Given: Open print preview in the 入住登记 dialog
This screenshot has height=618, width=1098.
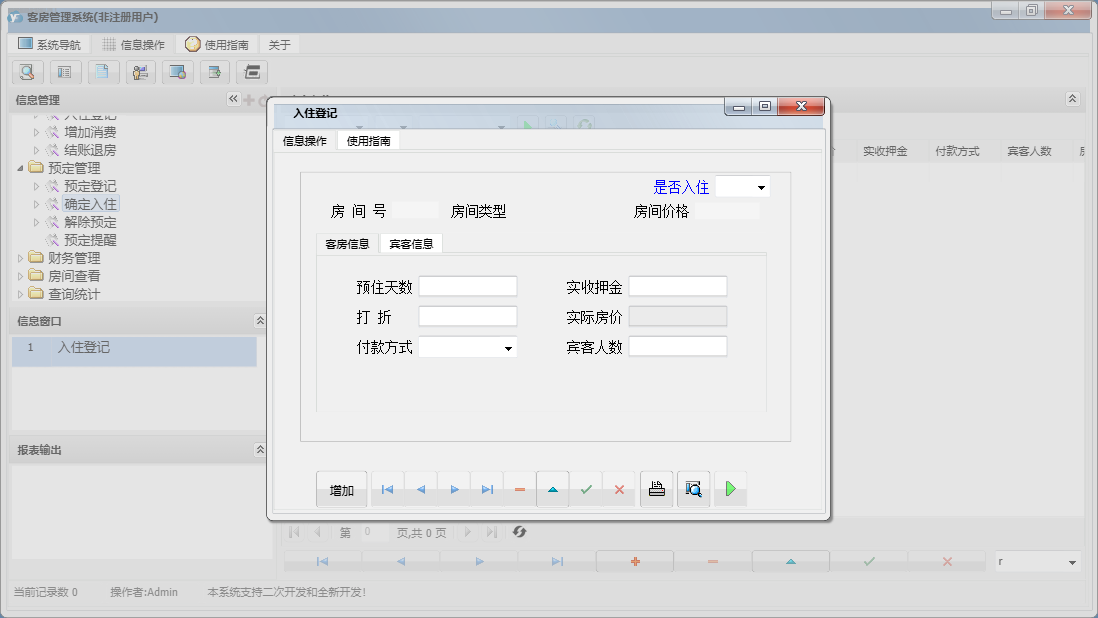Looking at the screenshot, I should 693,489.
